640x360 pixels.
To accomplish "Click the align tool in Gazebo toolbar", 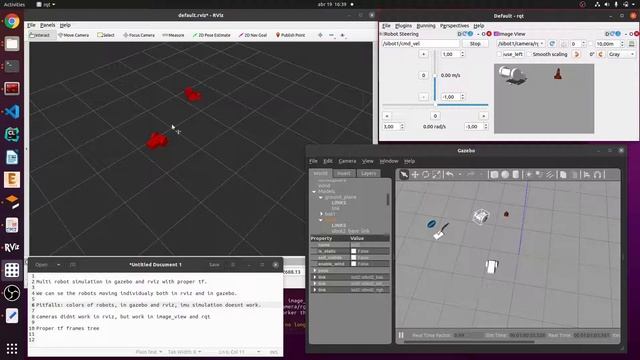I will pyautogui.click(x=587, y=175).
